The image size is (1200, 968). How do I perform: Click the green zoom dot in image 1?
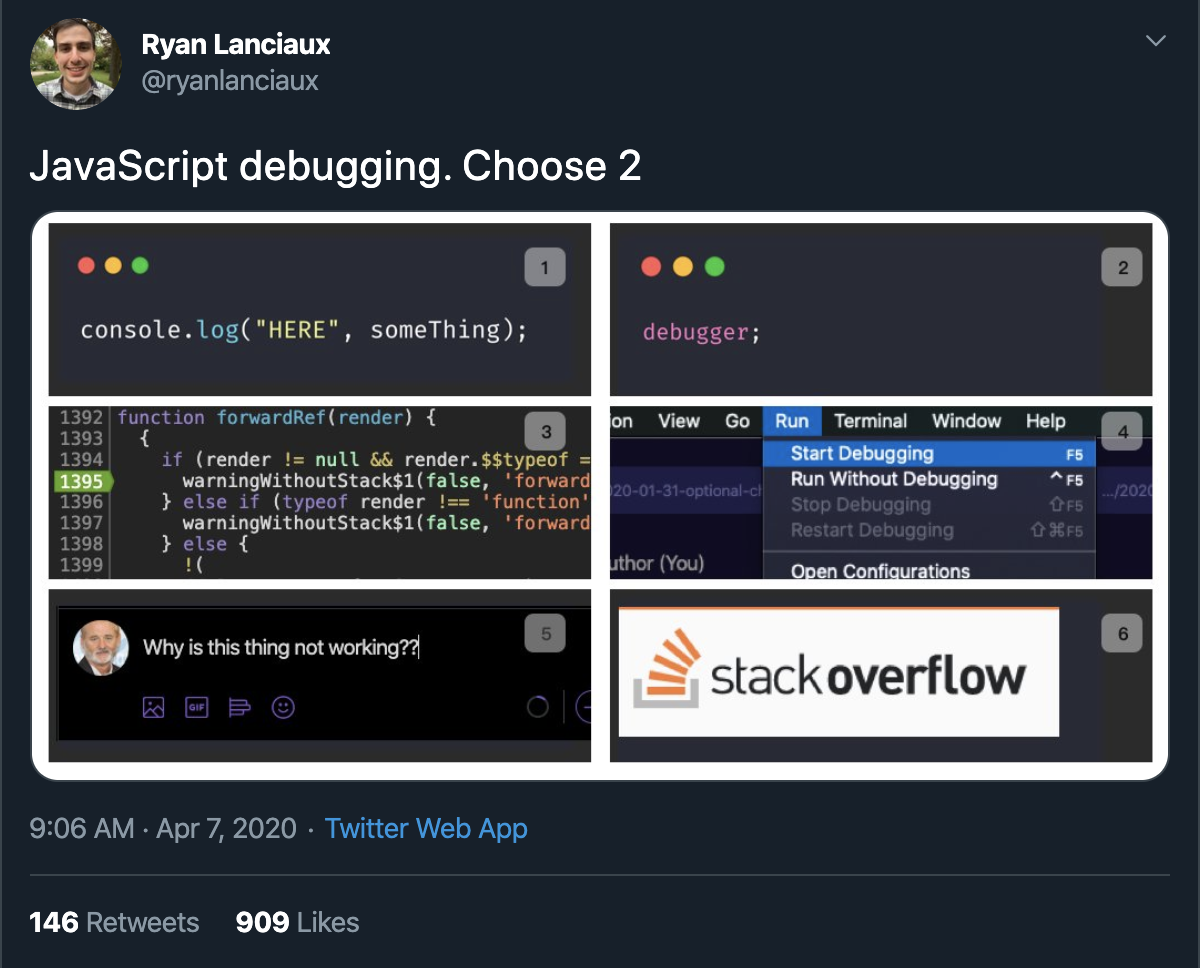[140, 266]
